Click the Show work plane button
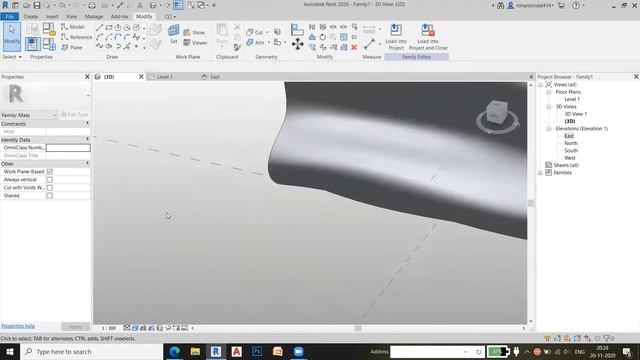Image resolution: width=640 pixels, height=360 pixels. [x=194, y=32]
